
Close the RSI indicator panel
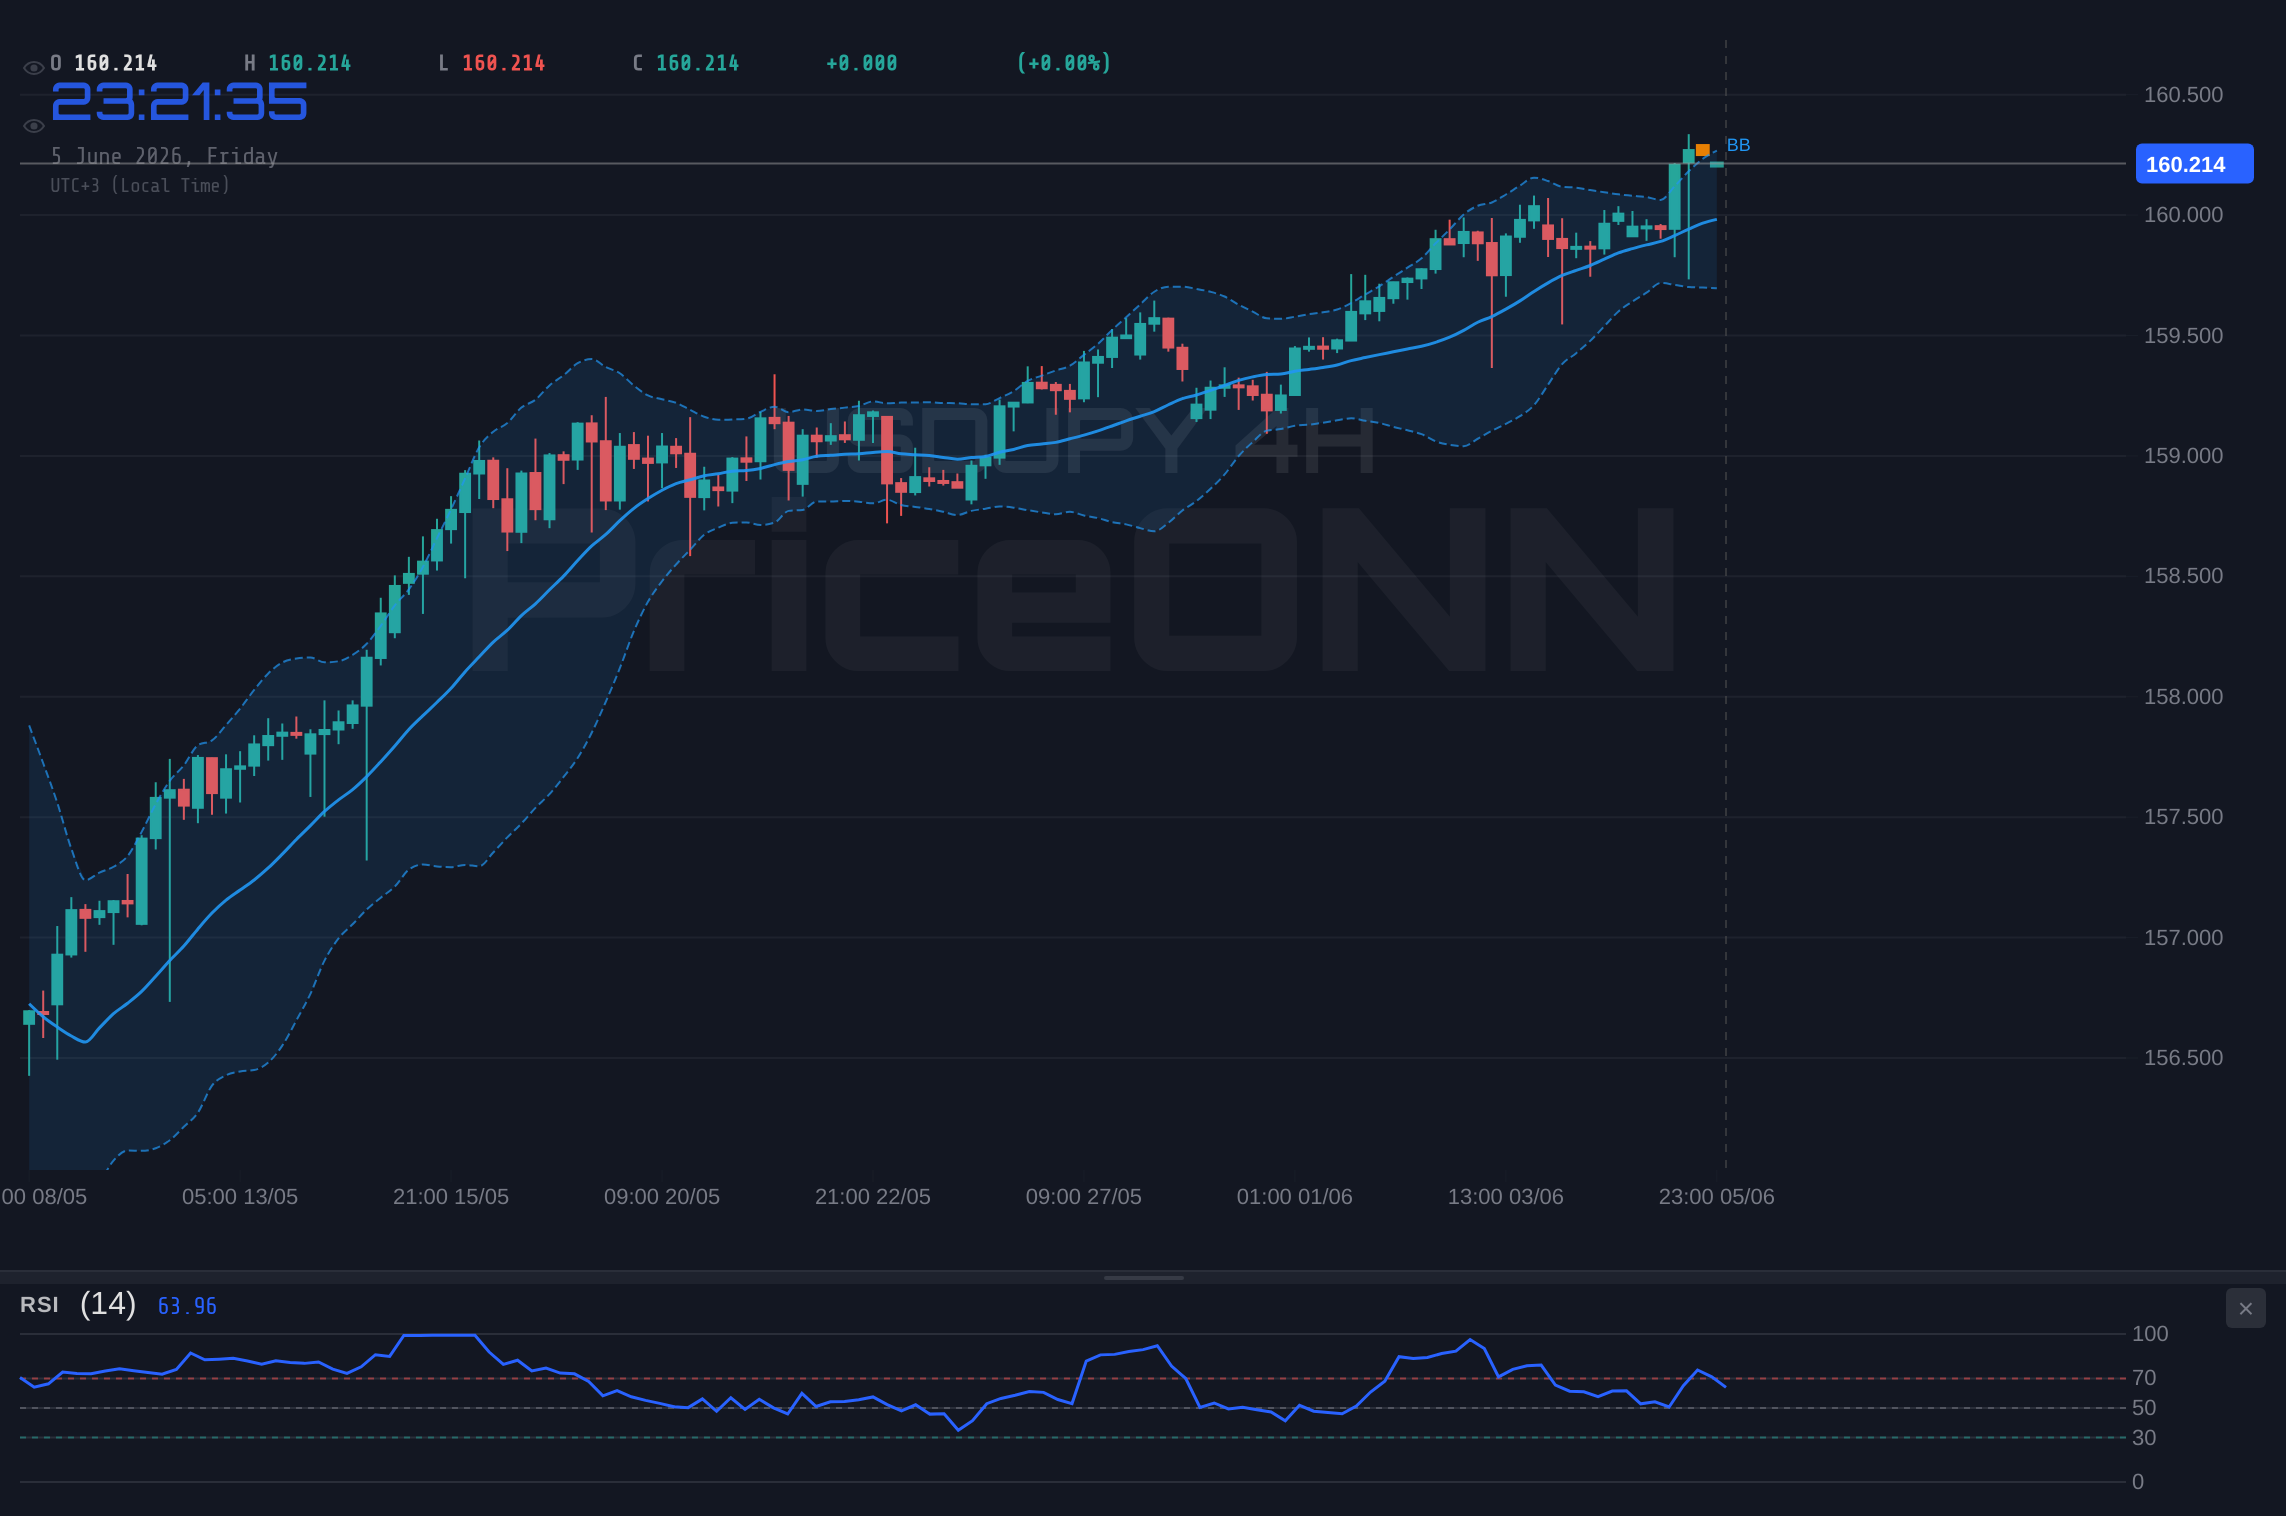point(2245,1308)
